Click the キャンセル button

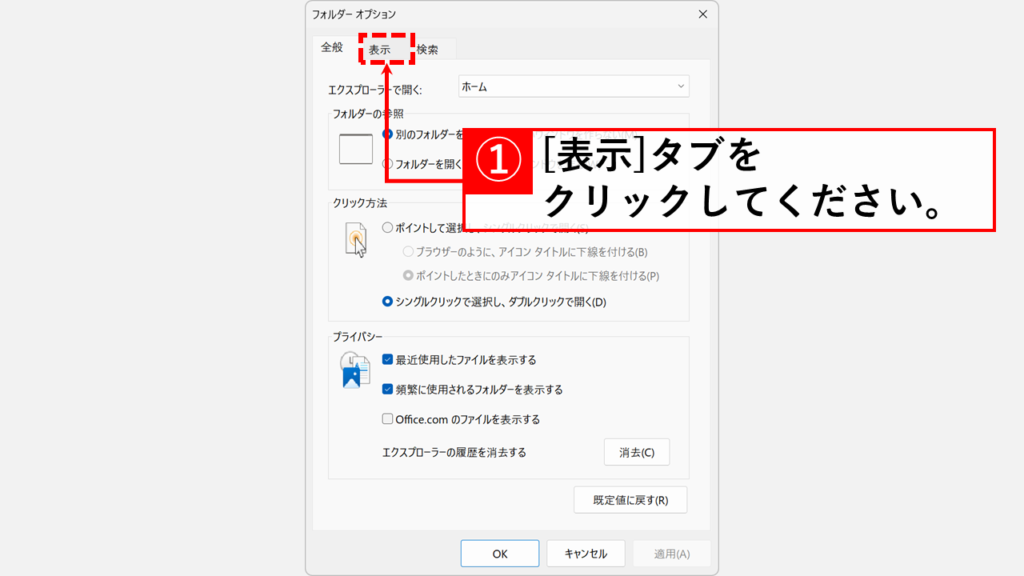coord(586,553)
